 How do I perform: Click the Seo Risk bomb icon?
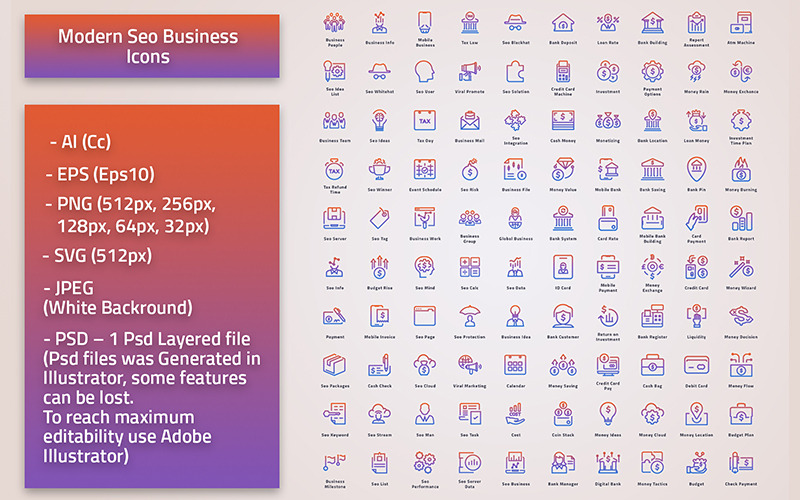(469, 170)
